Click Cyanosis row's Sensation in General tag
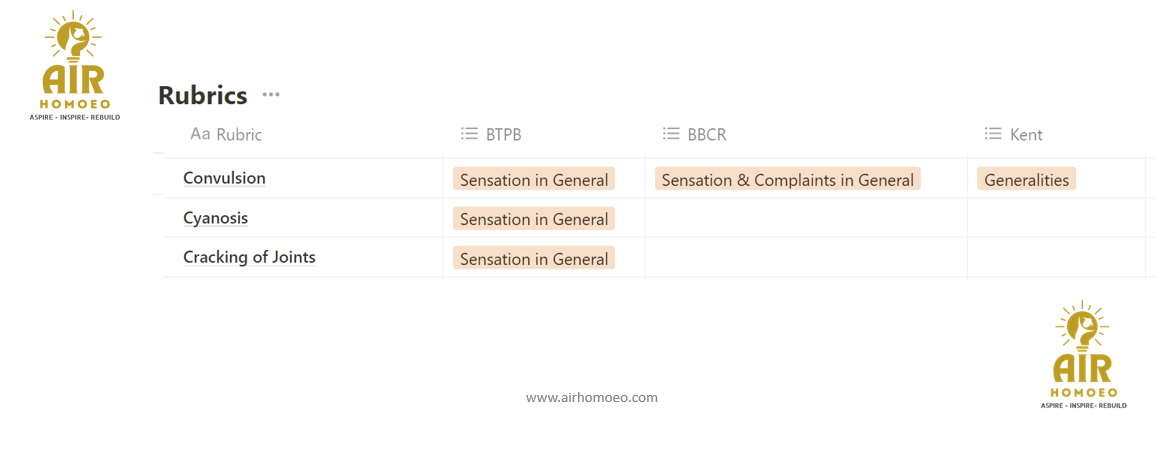 point(533,219)
